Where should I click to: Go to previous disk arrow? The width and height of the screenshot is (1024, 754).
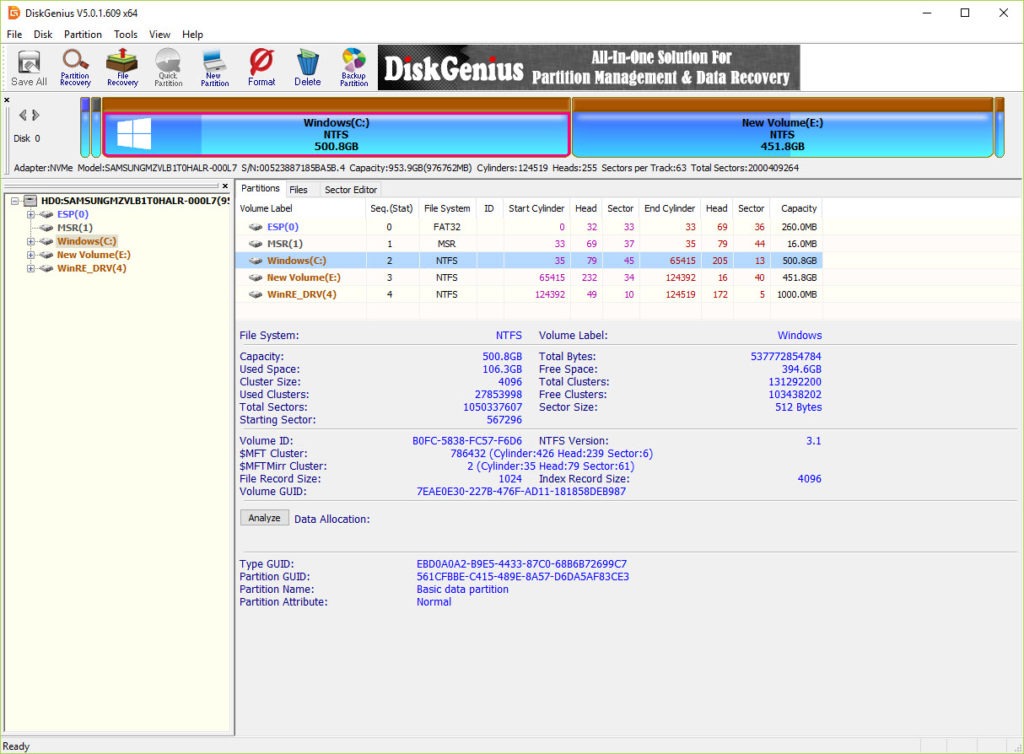click(x=23, y=116)
